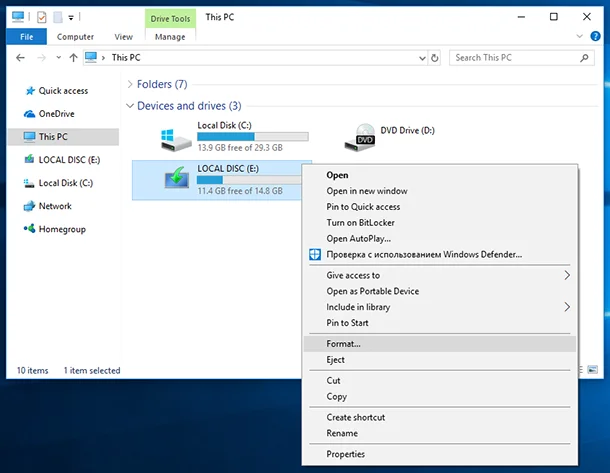Click the Properties quick access toolbar icon
610x473 pixels.
coord(42,17)
